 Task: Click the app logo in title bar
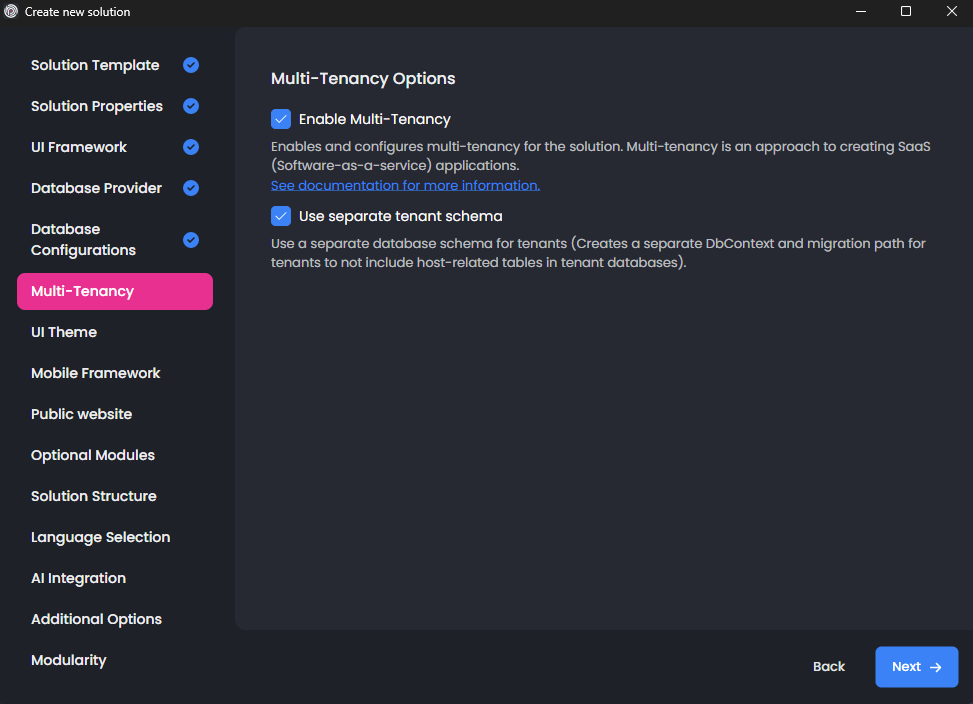(x=12, y=12)
